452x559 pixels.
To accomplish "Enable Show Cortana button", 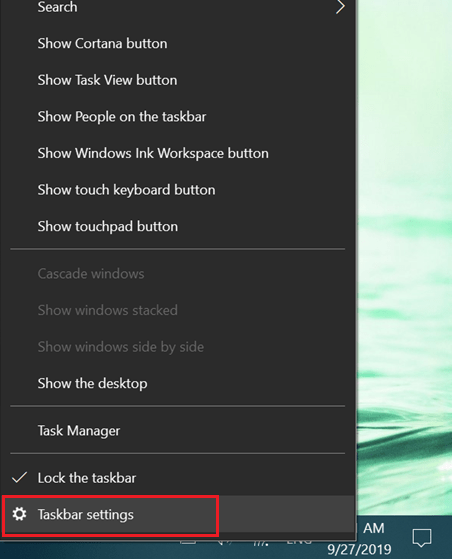I will point(102,43).
